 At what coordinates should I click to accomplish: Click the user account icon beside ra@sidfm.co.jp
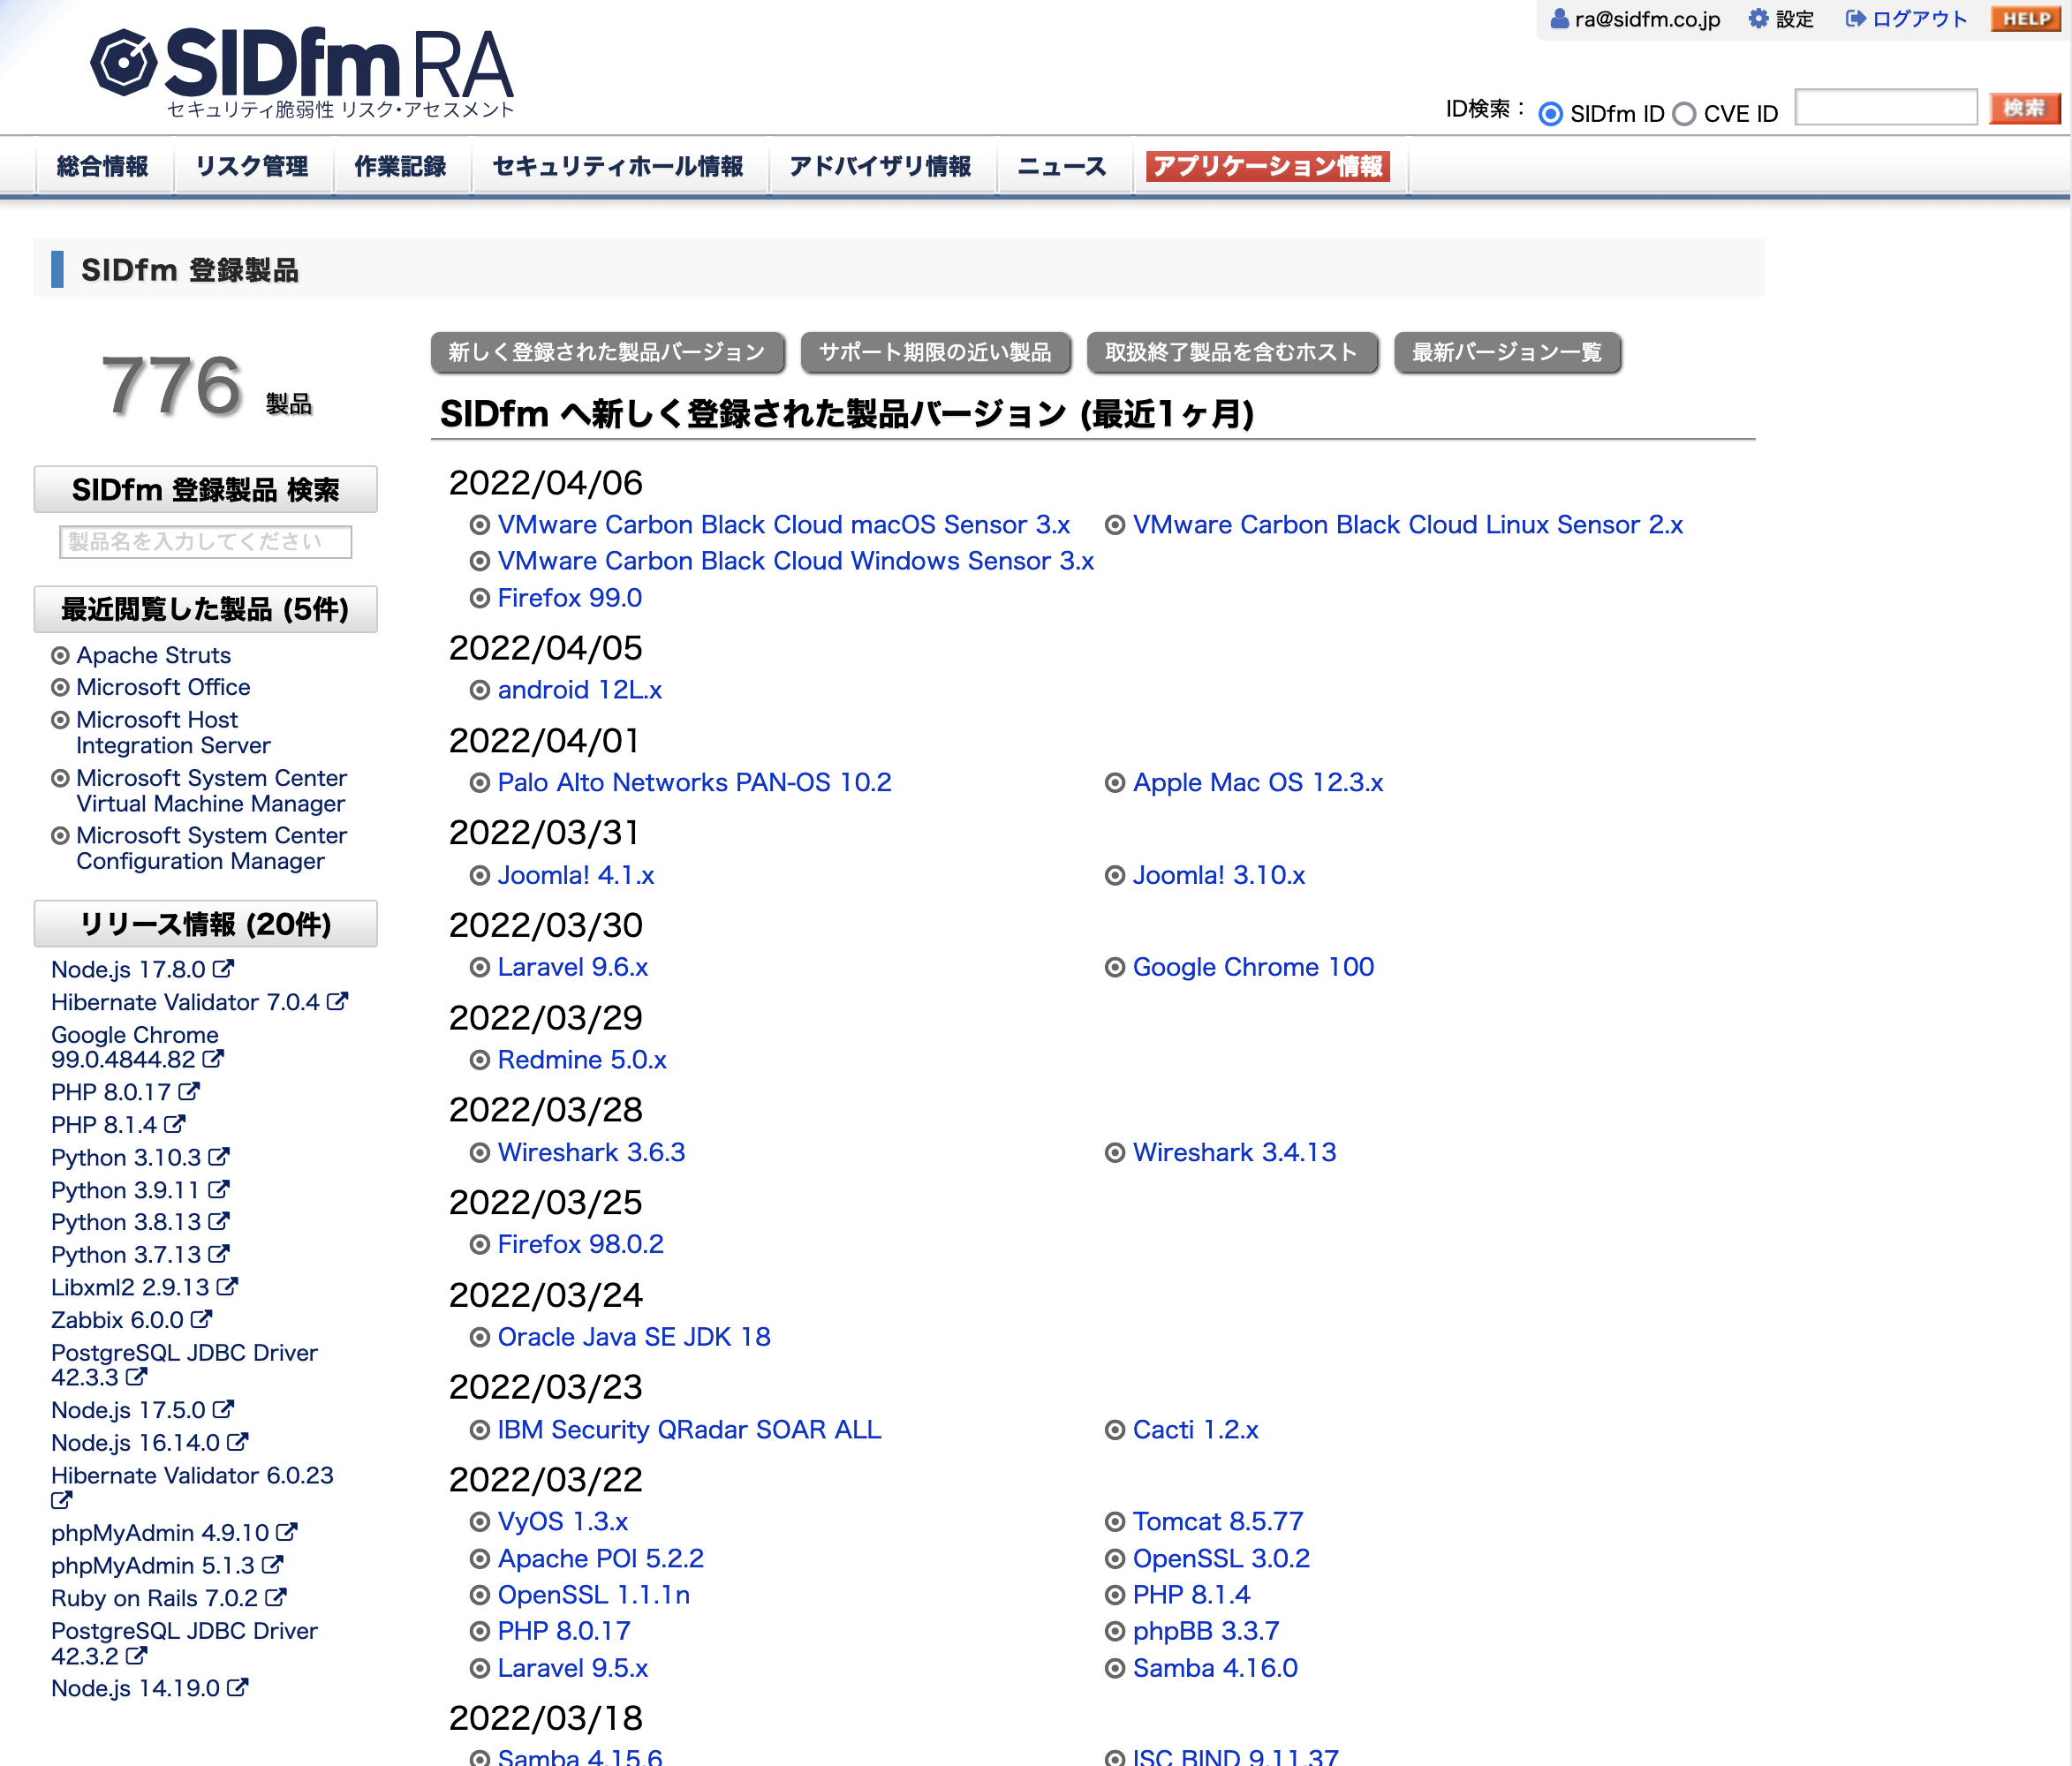1559,19
